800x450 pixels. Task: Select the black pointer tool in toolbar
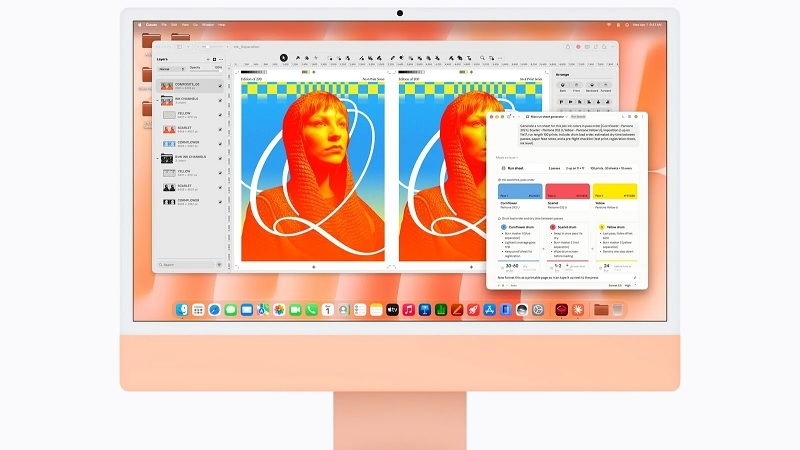pos(284,58)
